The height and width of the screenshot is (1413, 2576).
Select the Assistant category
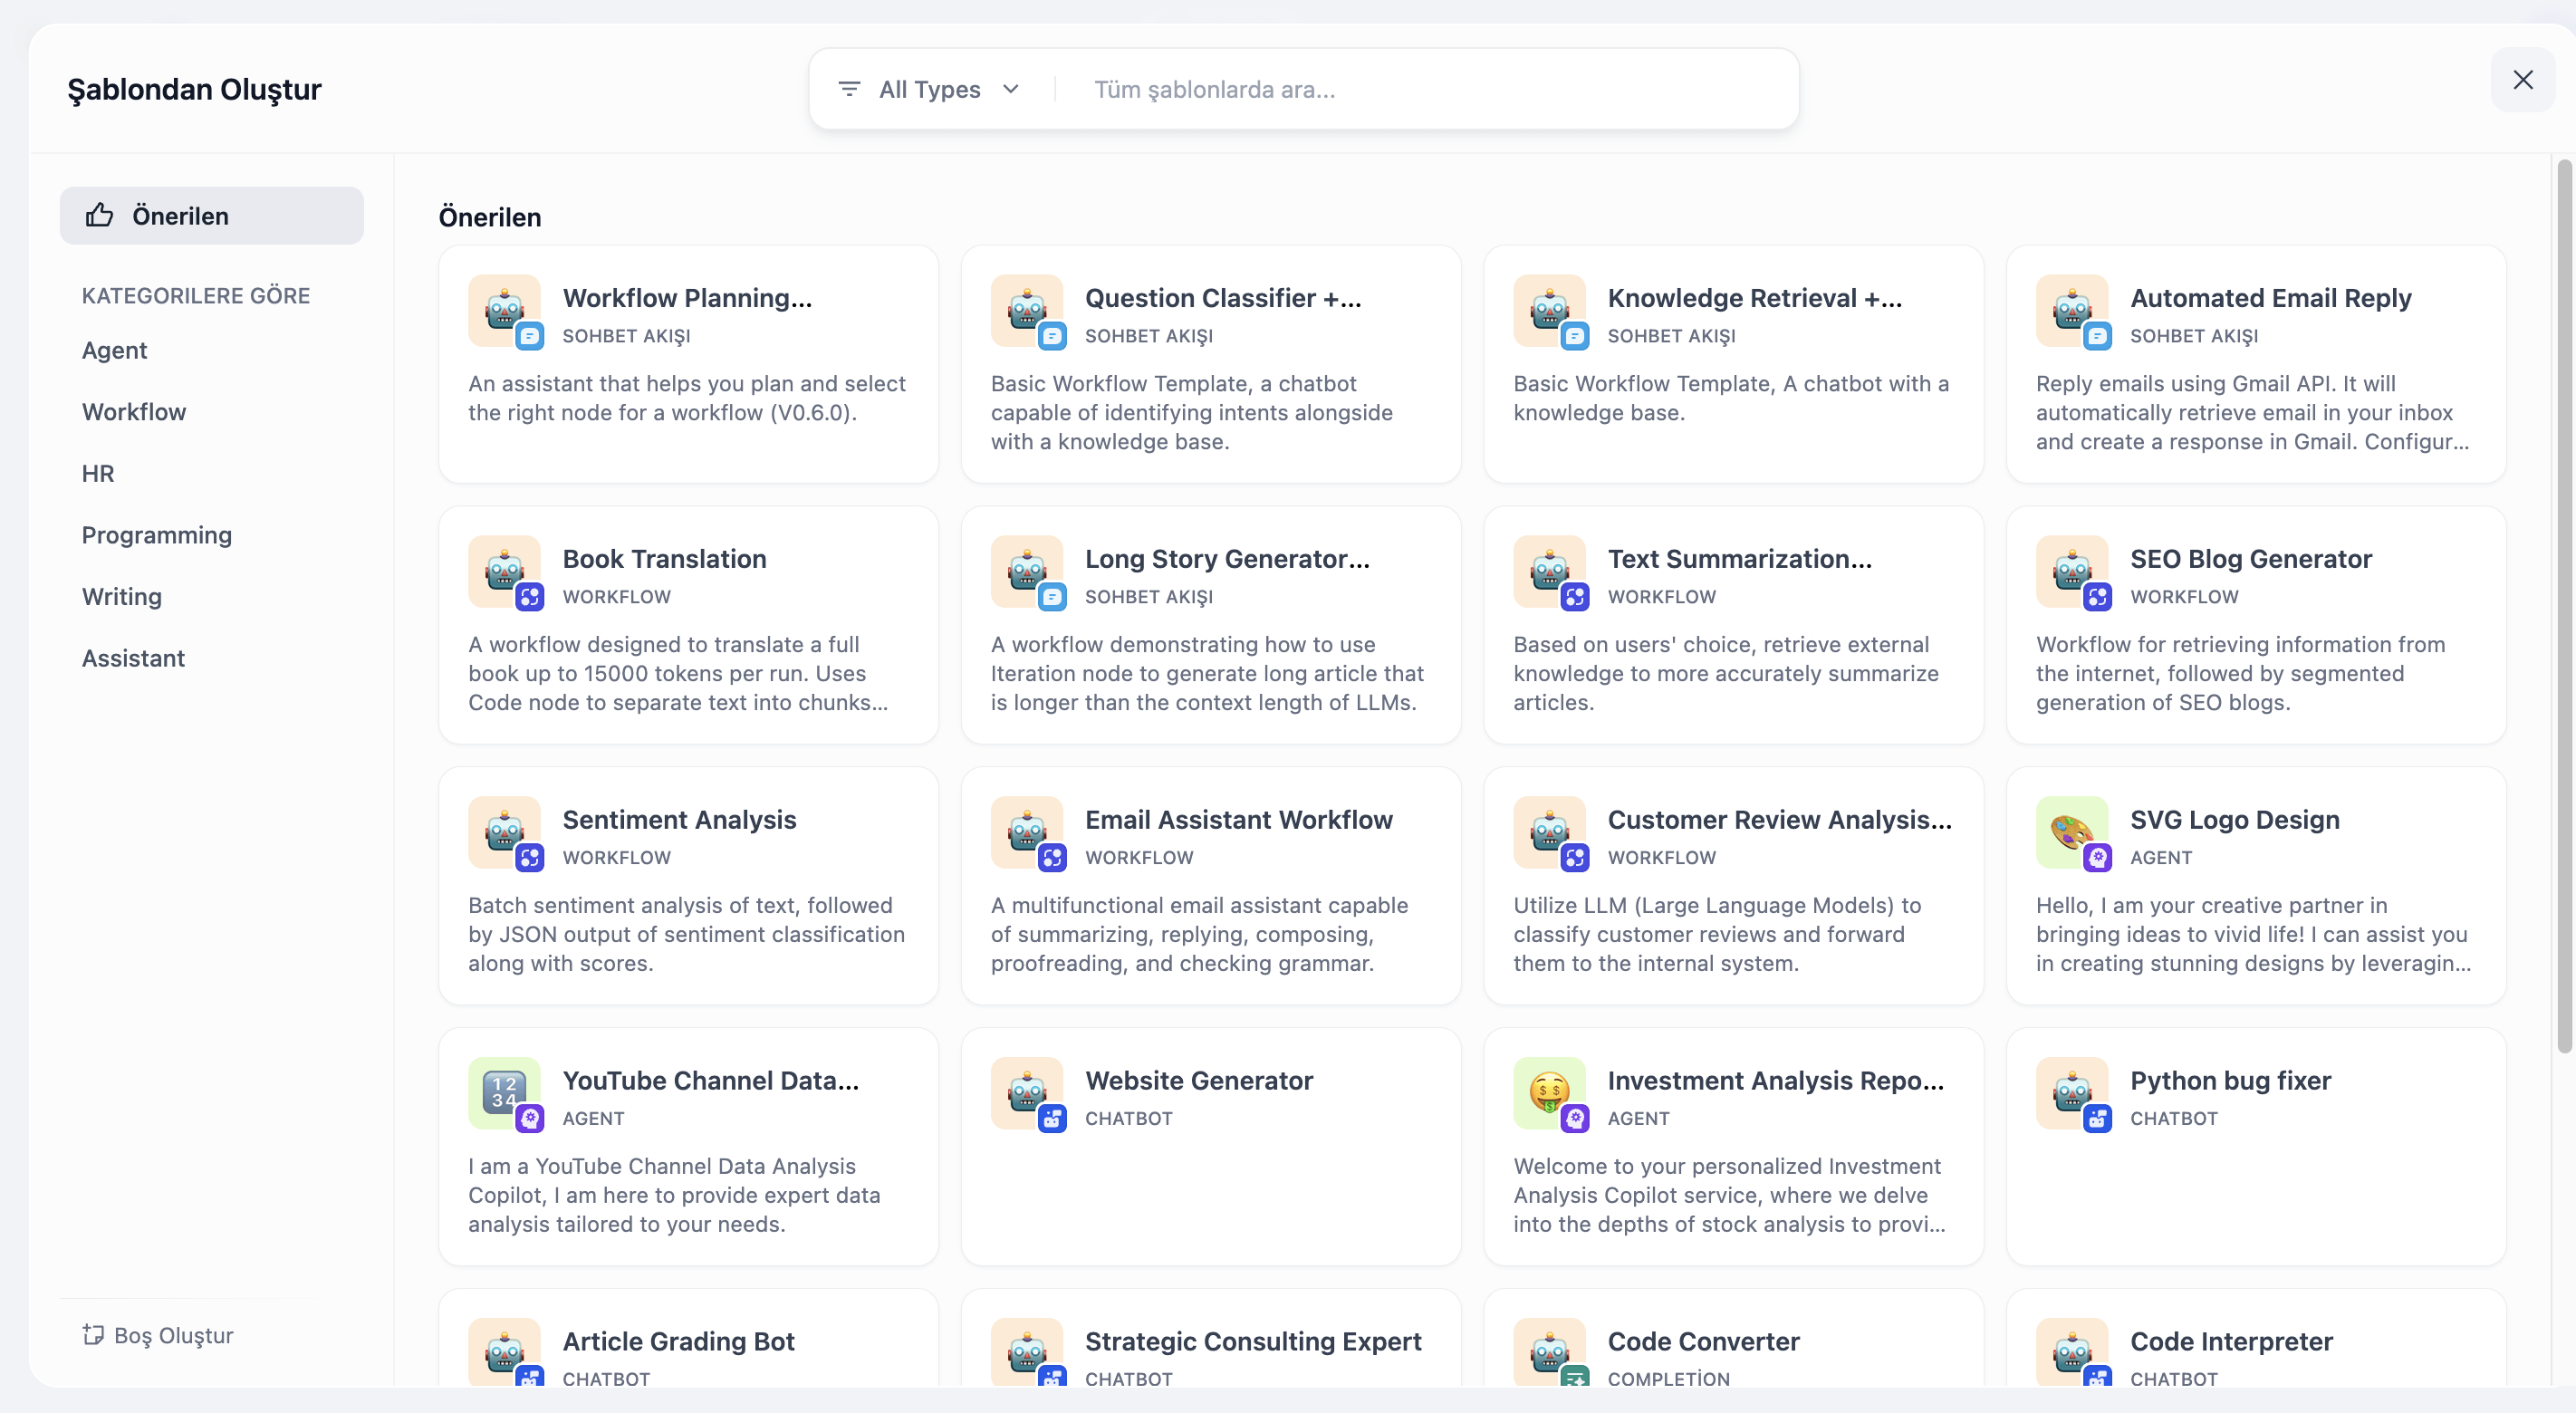coord(133,658)
